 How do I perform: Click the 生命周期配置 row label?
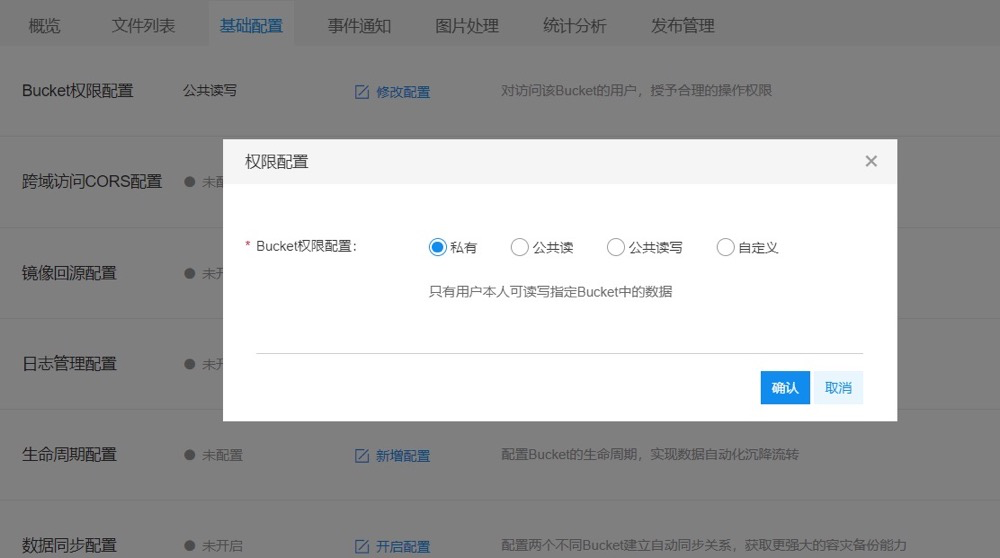[69, 454]
